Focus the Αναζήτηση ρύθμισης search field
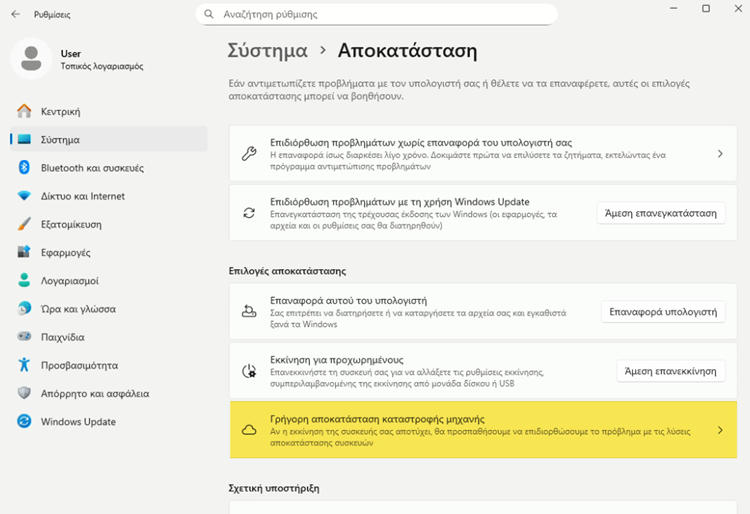 [376, 14]
